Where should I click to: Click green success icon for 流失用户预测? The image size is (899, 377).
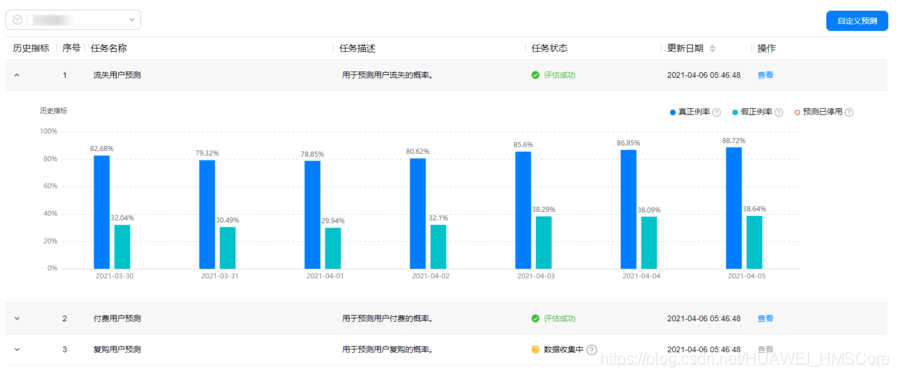tap(536, 75)
